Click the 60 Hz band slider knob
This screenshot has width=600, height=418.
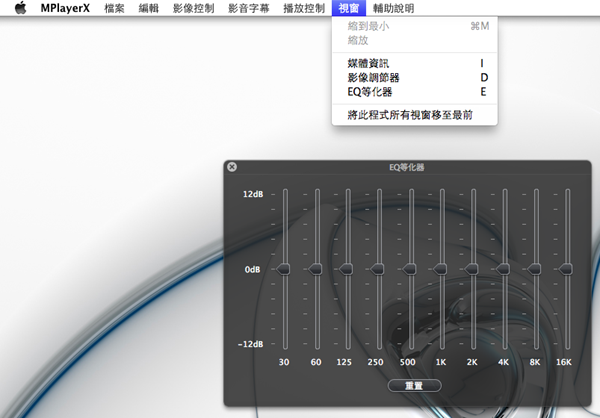click(316, 269)
